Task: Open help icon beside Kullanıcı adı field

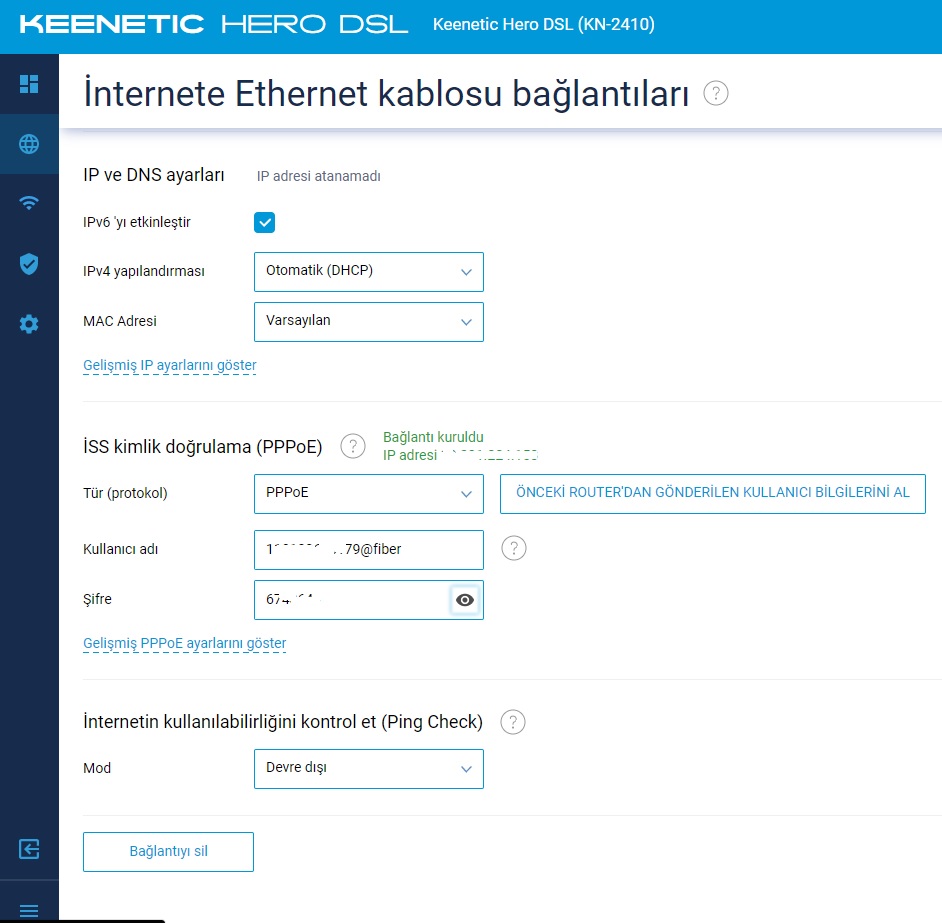Action: [x=514, y=548]
